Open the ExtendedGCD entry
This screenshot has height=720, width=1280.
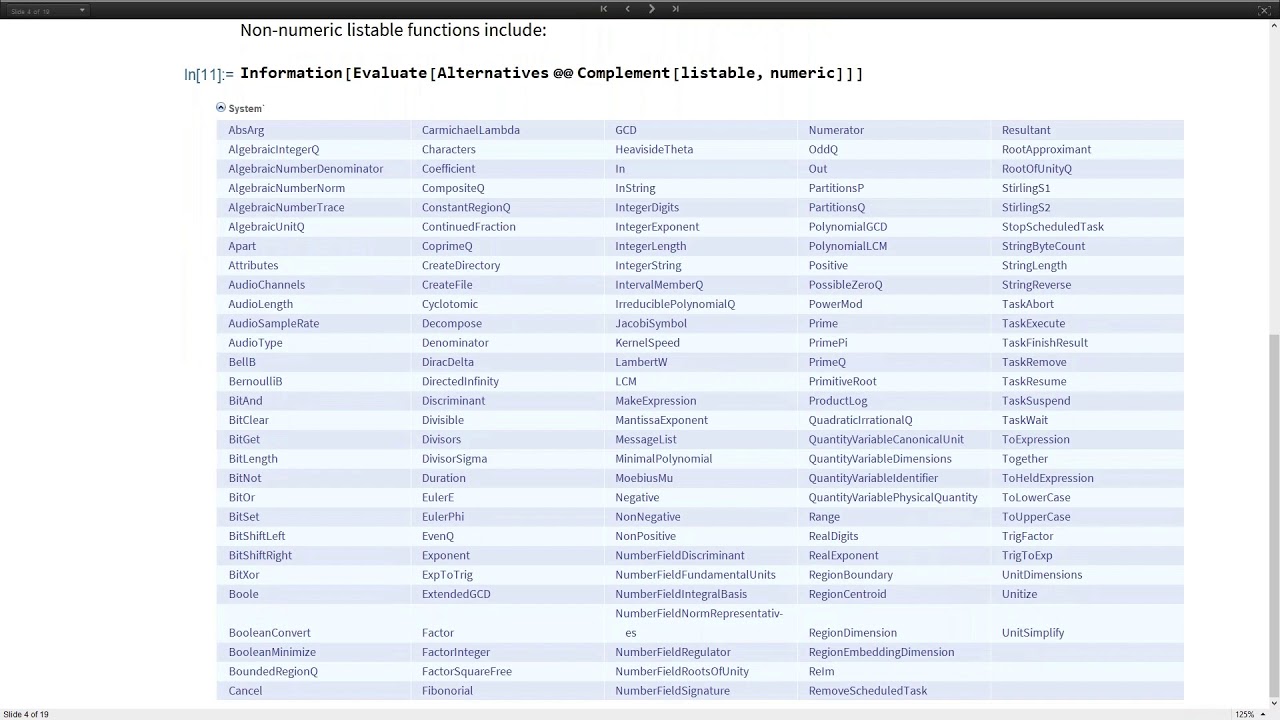(x=456, y=594)
